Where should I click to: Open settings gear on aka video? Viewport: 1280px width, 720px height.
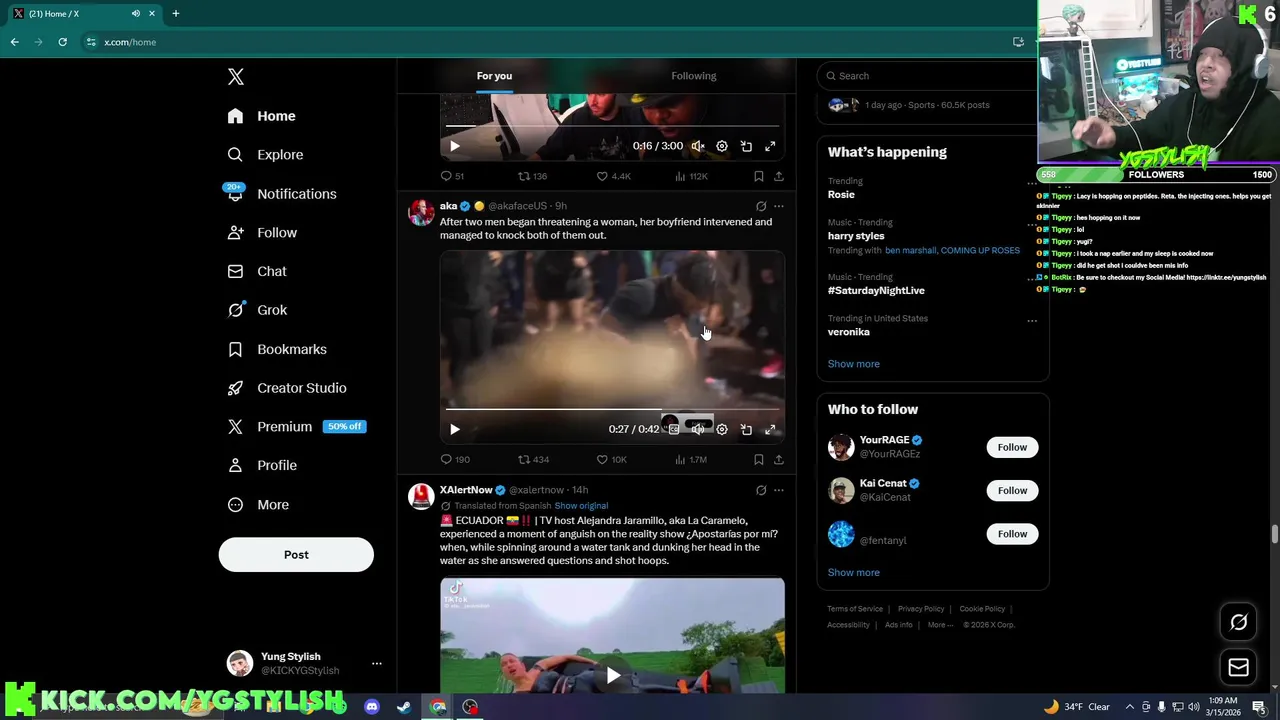pyautogui.click(x=722, y=429)
